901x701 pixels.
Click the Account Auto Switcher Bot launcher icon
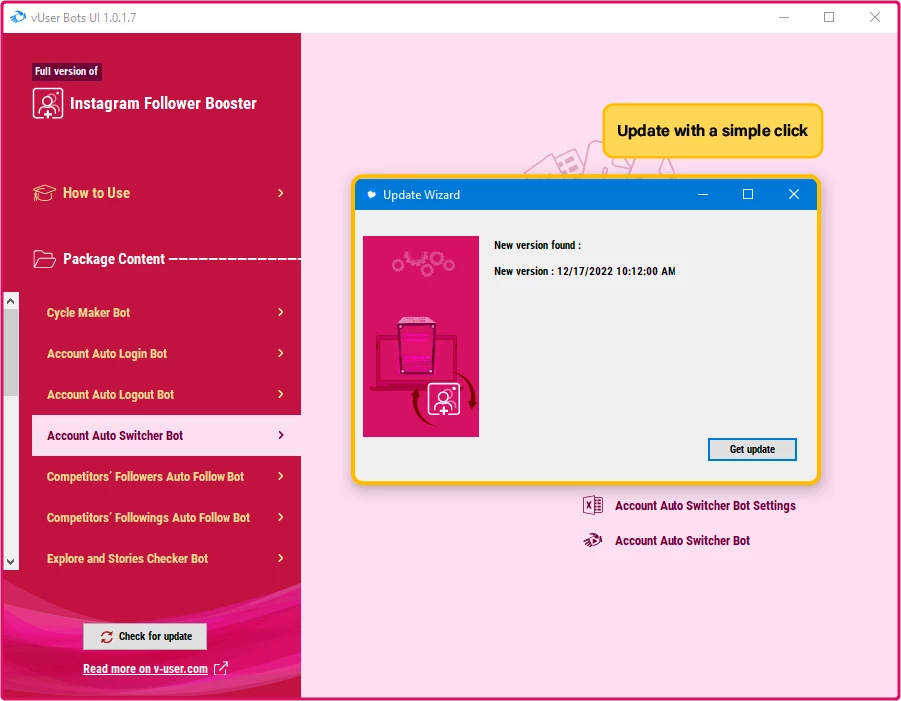[x=592, y=541]
